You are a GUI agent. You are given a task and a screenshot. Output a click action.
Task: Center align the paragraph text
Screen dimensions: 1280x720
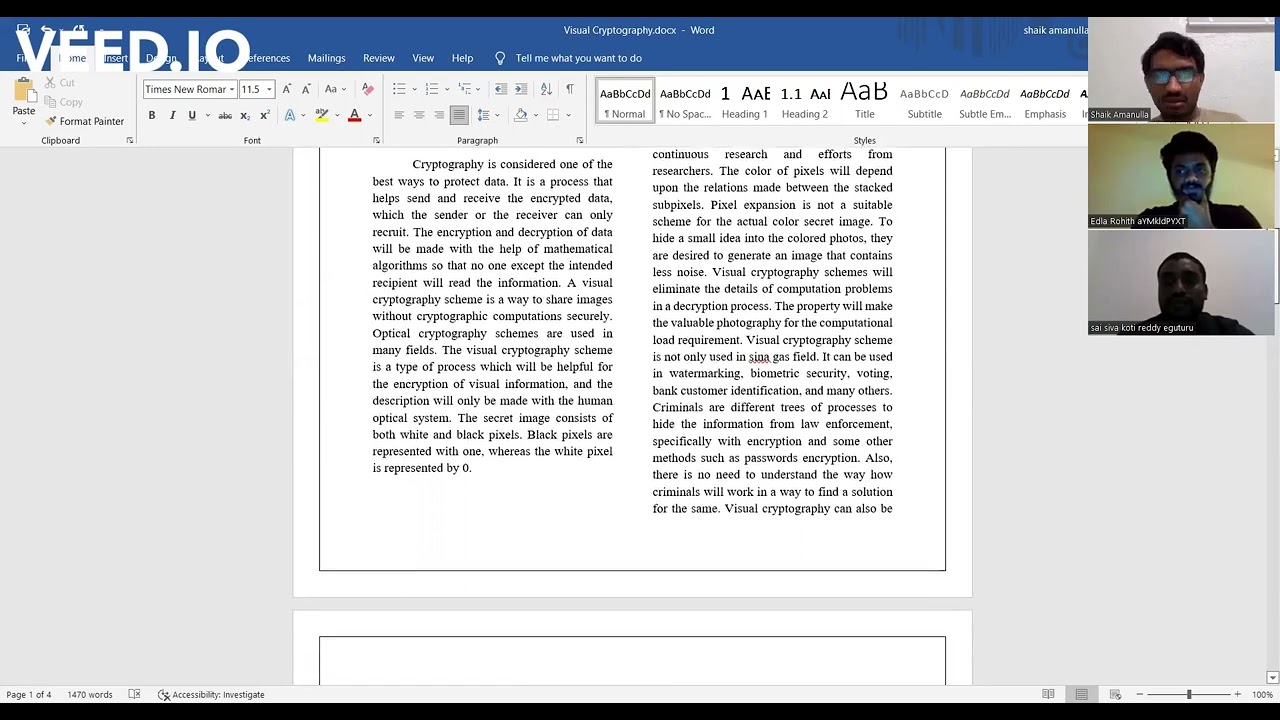419,115
